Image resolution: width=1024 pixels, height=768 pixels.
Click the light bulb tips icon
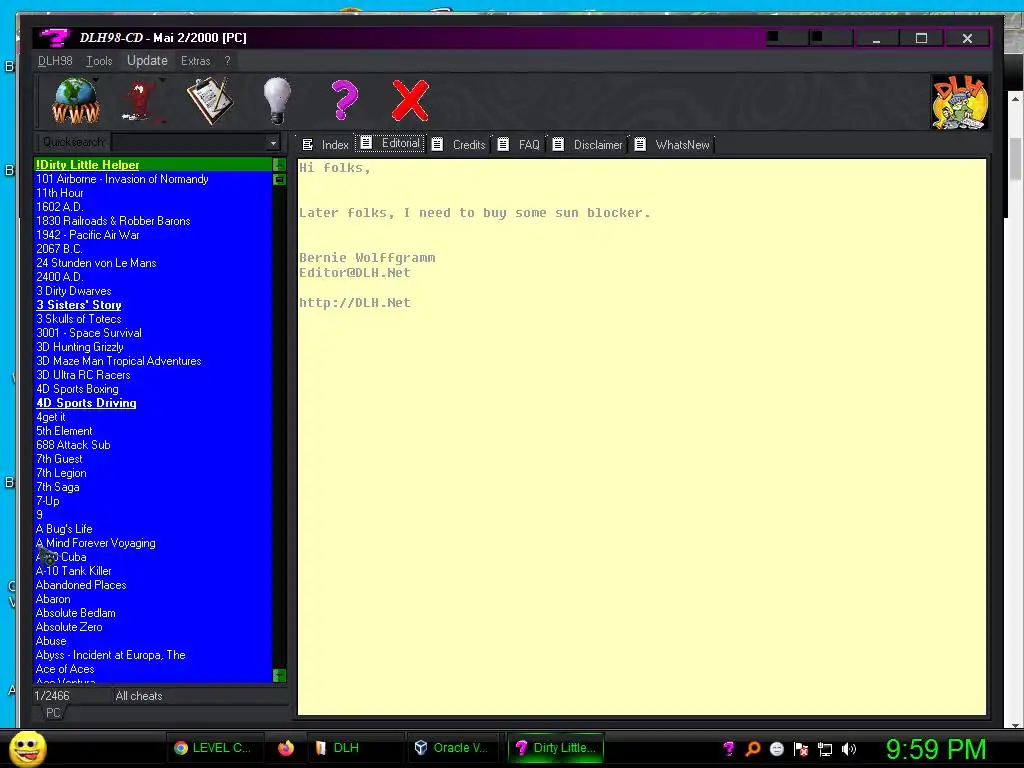(x=277, y=100)
